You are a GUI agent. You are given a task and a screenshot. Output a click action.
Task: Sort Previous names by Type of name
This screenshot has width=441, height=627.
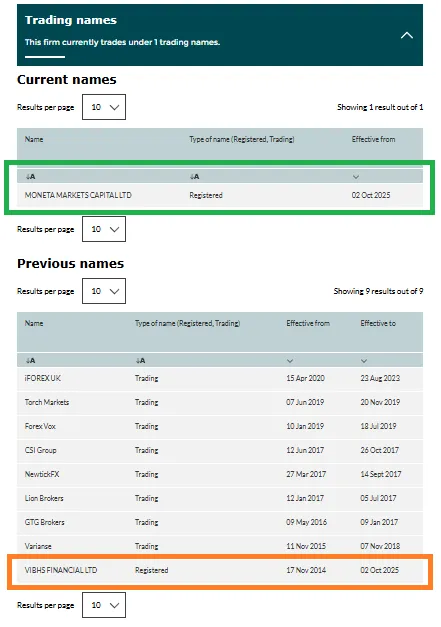point(140,360)
